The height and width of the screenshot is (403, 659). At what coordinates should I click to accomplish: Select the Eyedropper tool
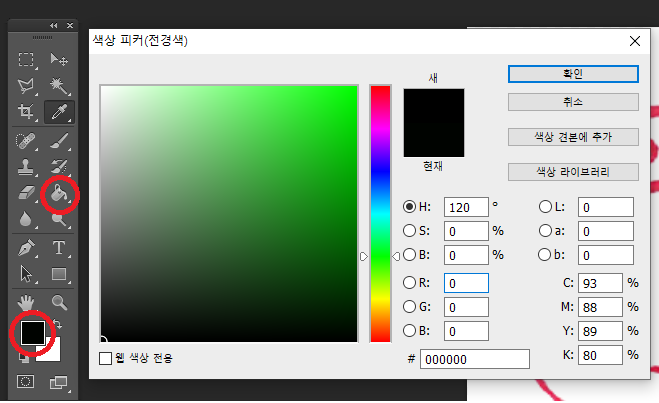(x=59, y=112)
